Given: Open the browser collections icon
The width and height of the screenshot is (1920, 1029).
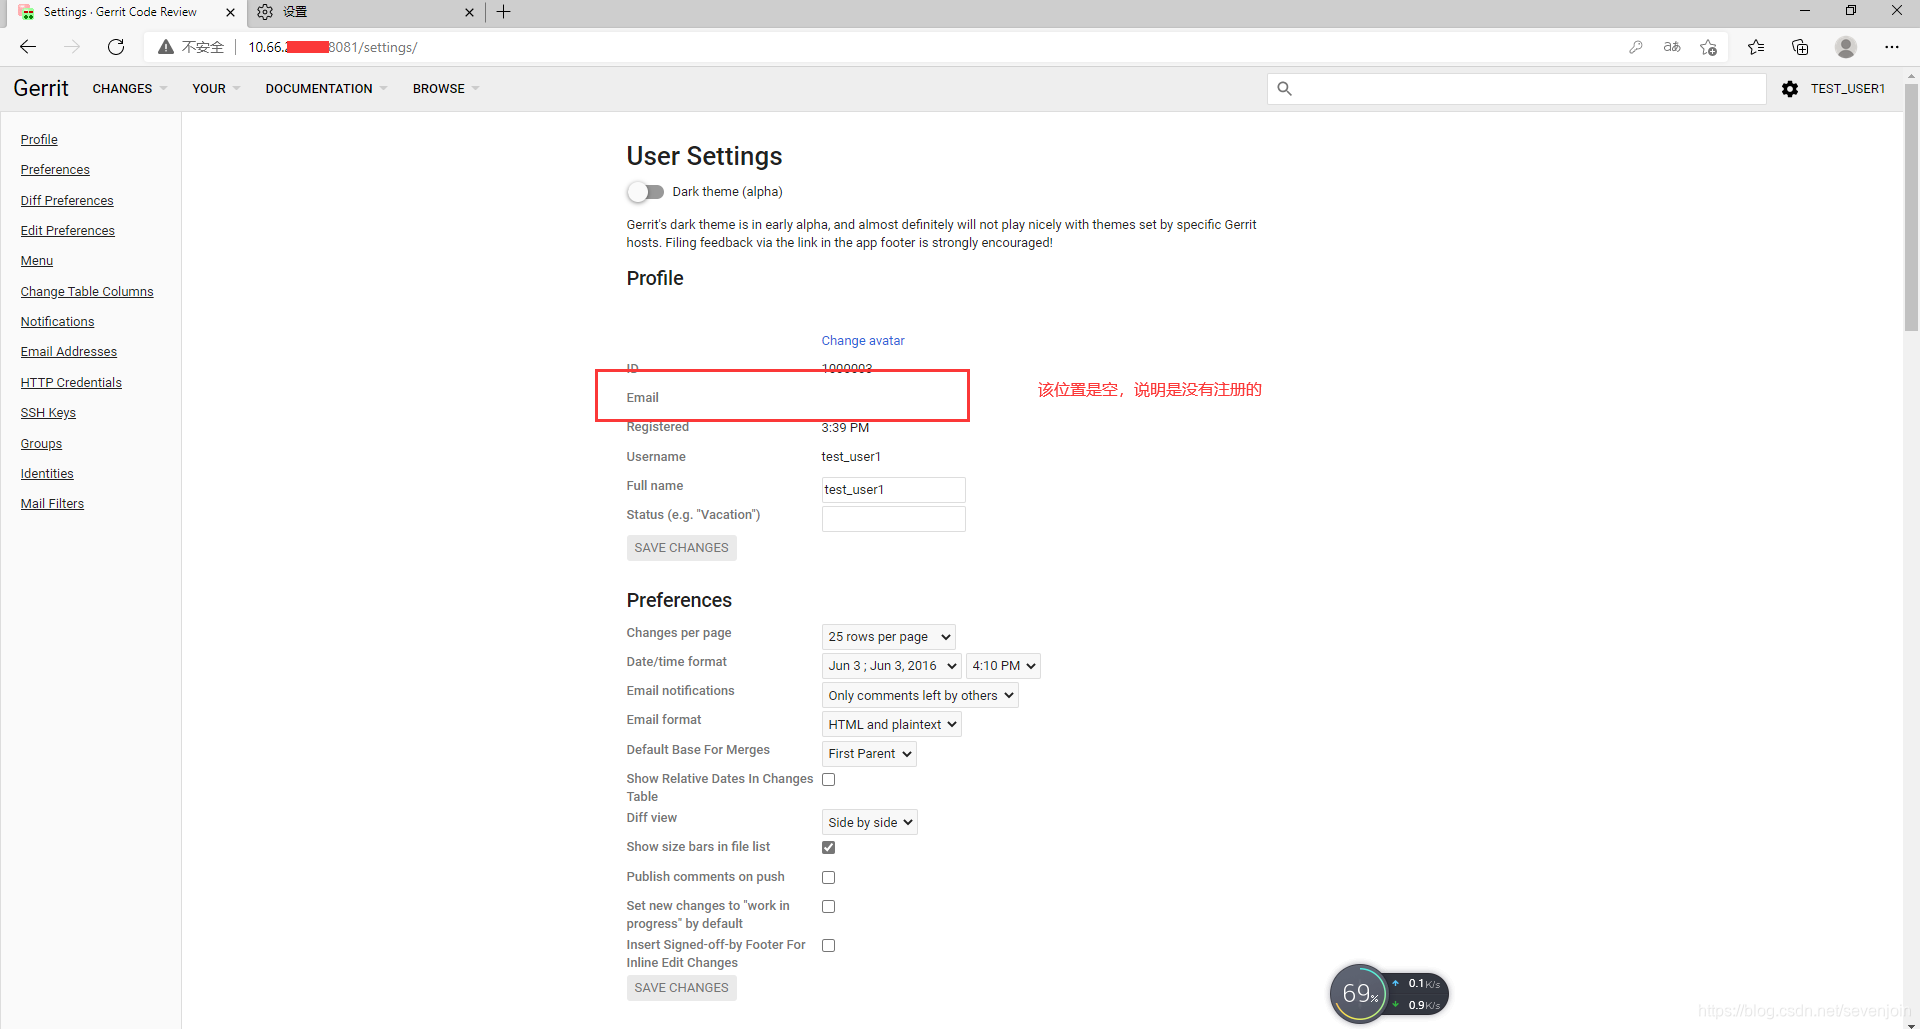Looking at the screenshot, I should tap(1800, 47).
